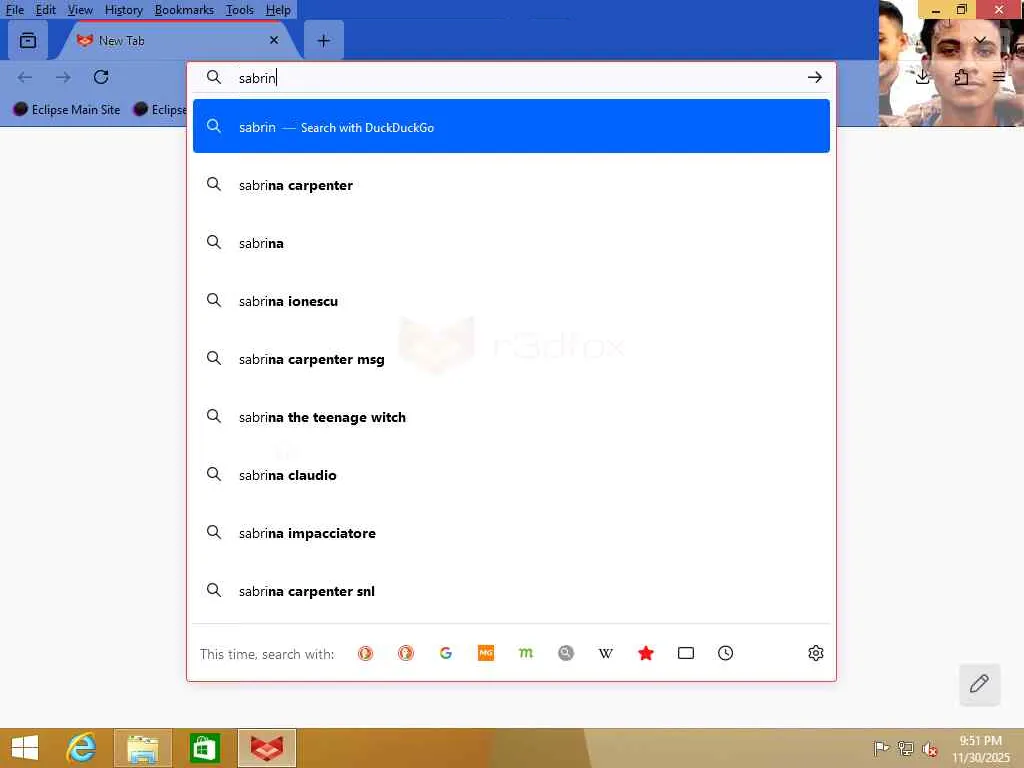Choose 'sabrina impacciatore' suggestion

511,534
